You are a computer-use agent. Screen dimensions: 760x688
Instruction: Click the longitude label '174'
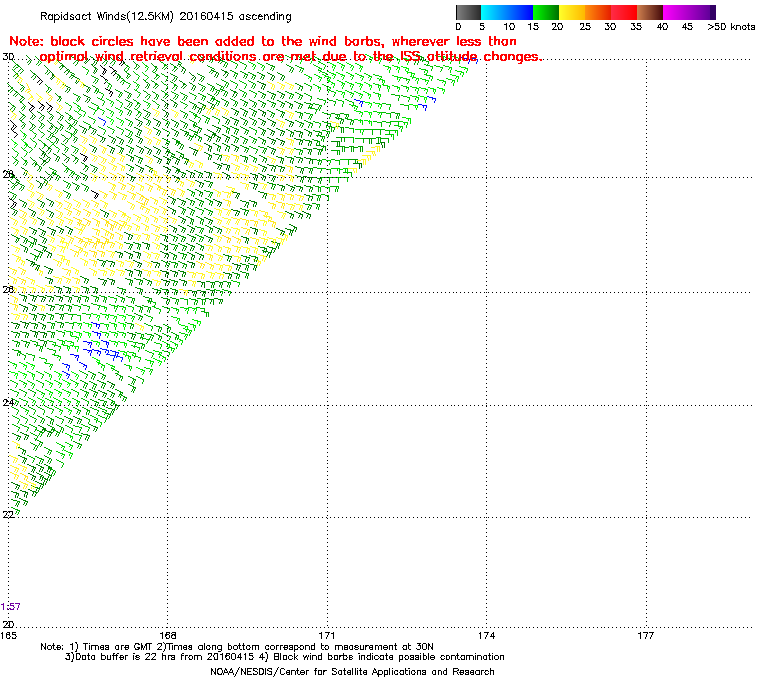tap(487, 636)
